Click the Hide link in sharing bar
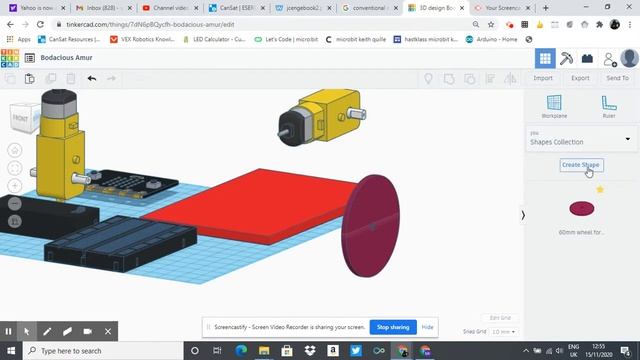Screen dimensions: 640x360 [427, 327]
